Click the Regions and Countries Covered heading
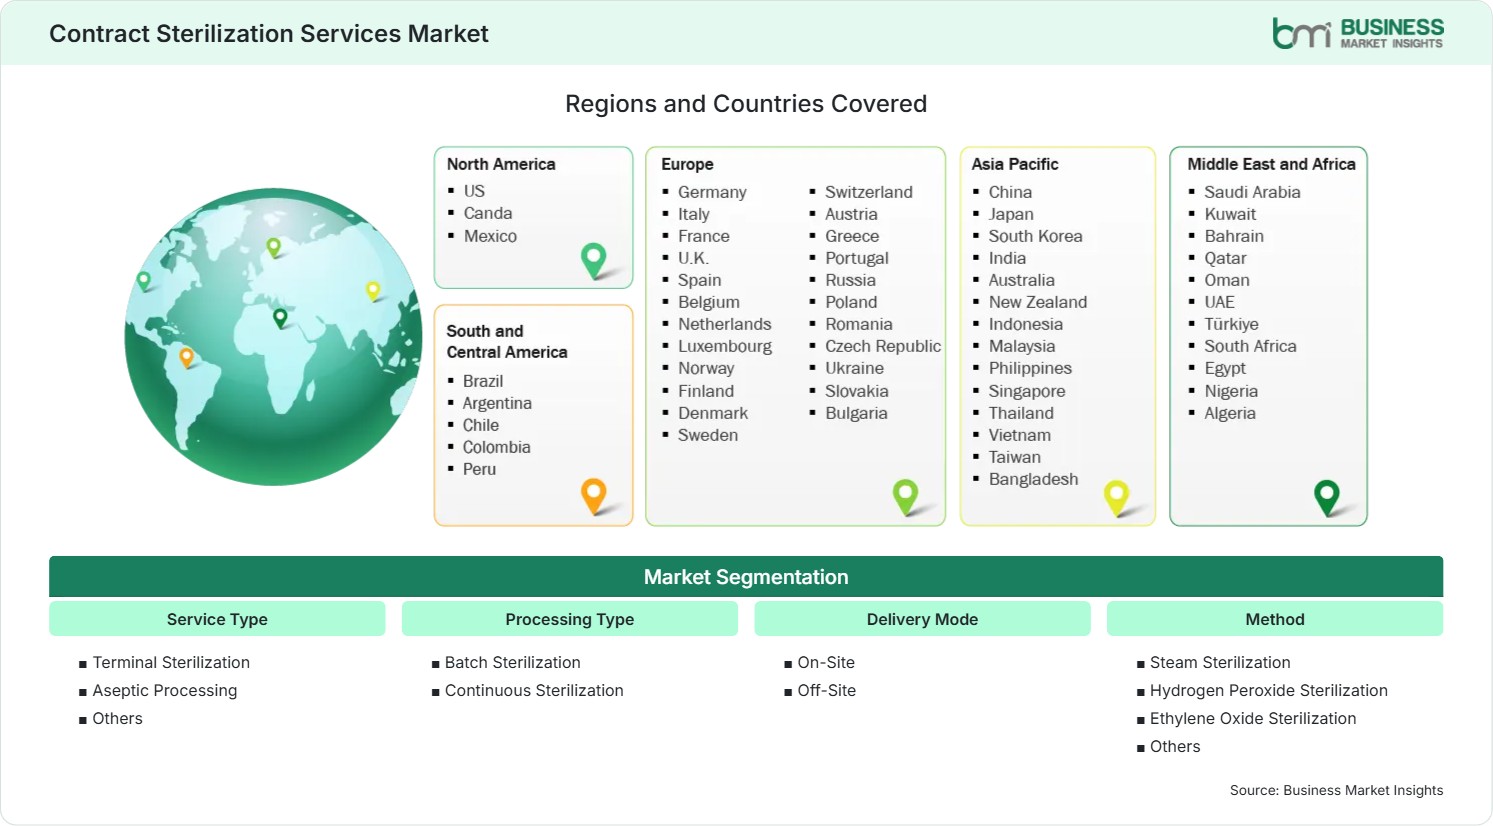Image resolution: width=1493 pixels, height=826 pixels. coord(746,104)
